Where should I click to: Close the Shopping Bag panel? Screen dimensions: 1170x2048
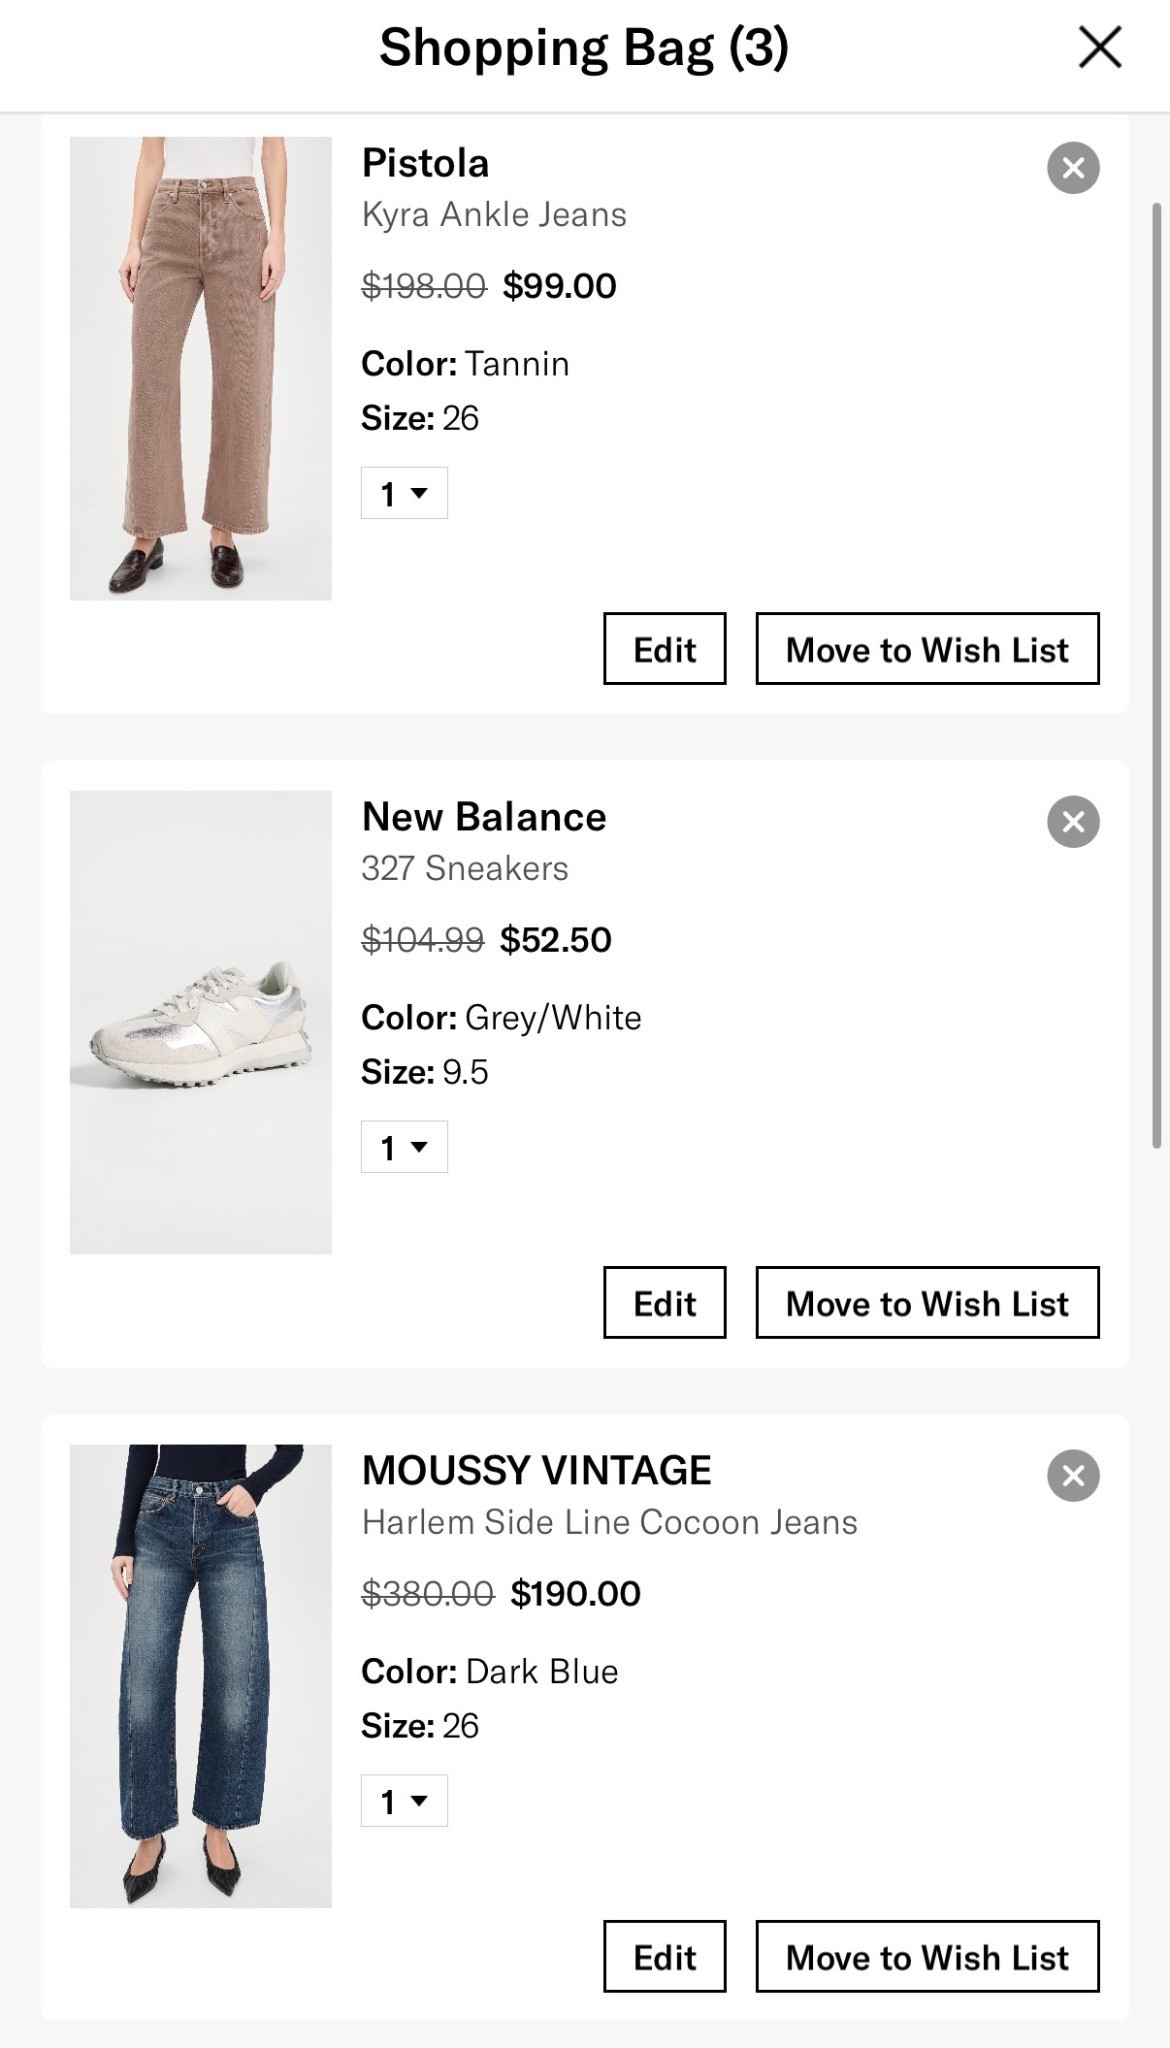pyautogui.click(x=1099, y=47)
